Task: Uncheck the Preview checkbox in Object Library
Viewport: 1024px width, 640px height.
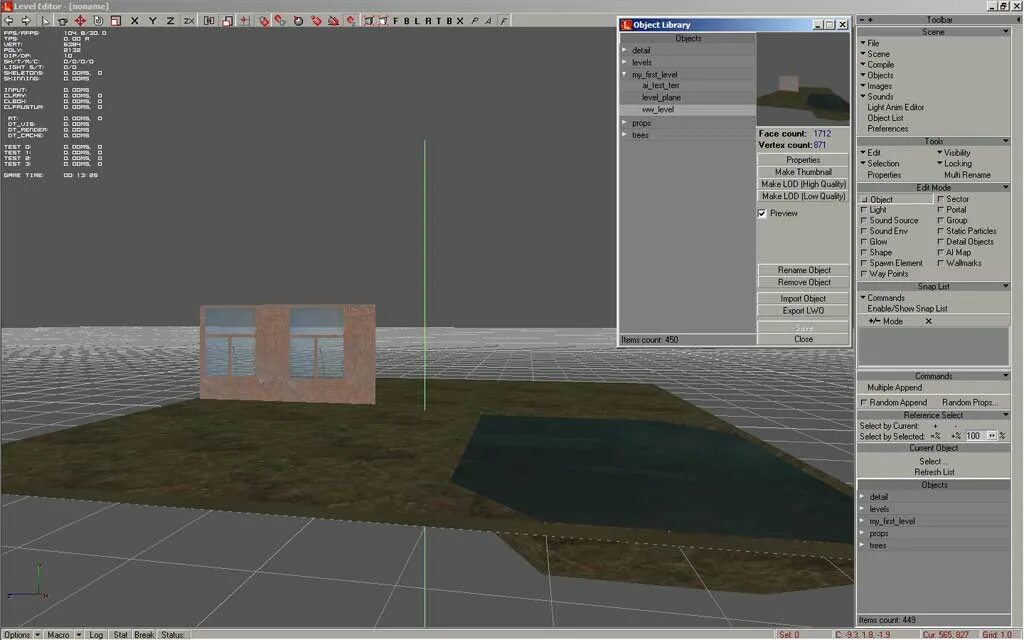Action: [x=763, y=212]
